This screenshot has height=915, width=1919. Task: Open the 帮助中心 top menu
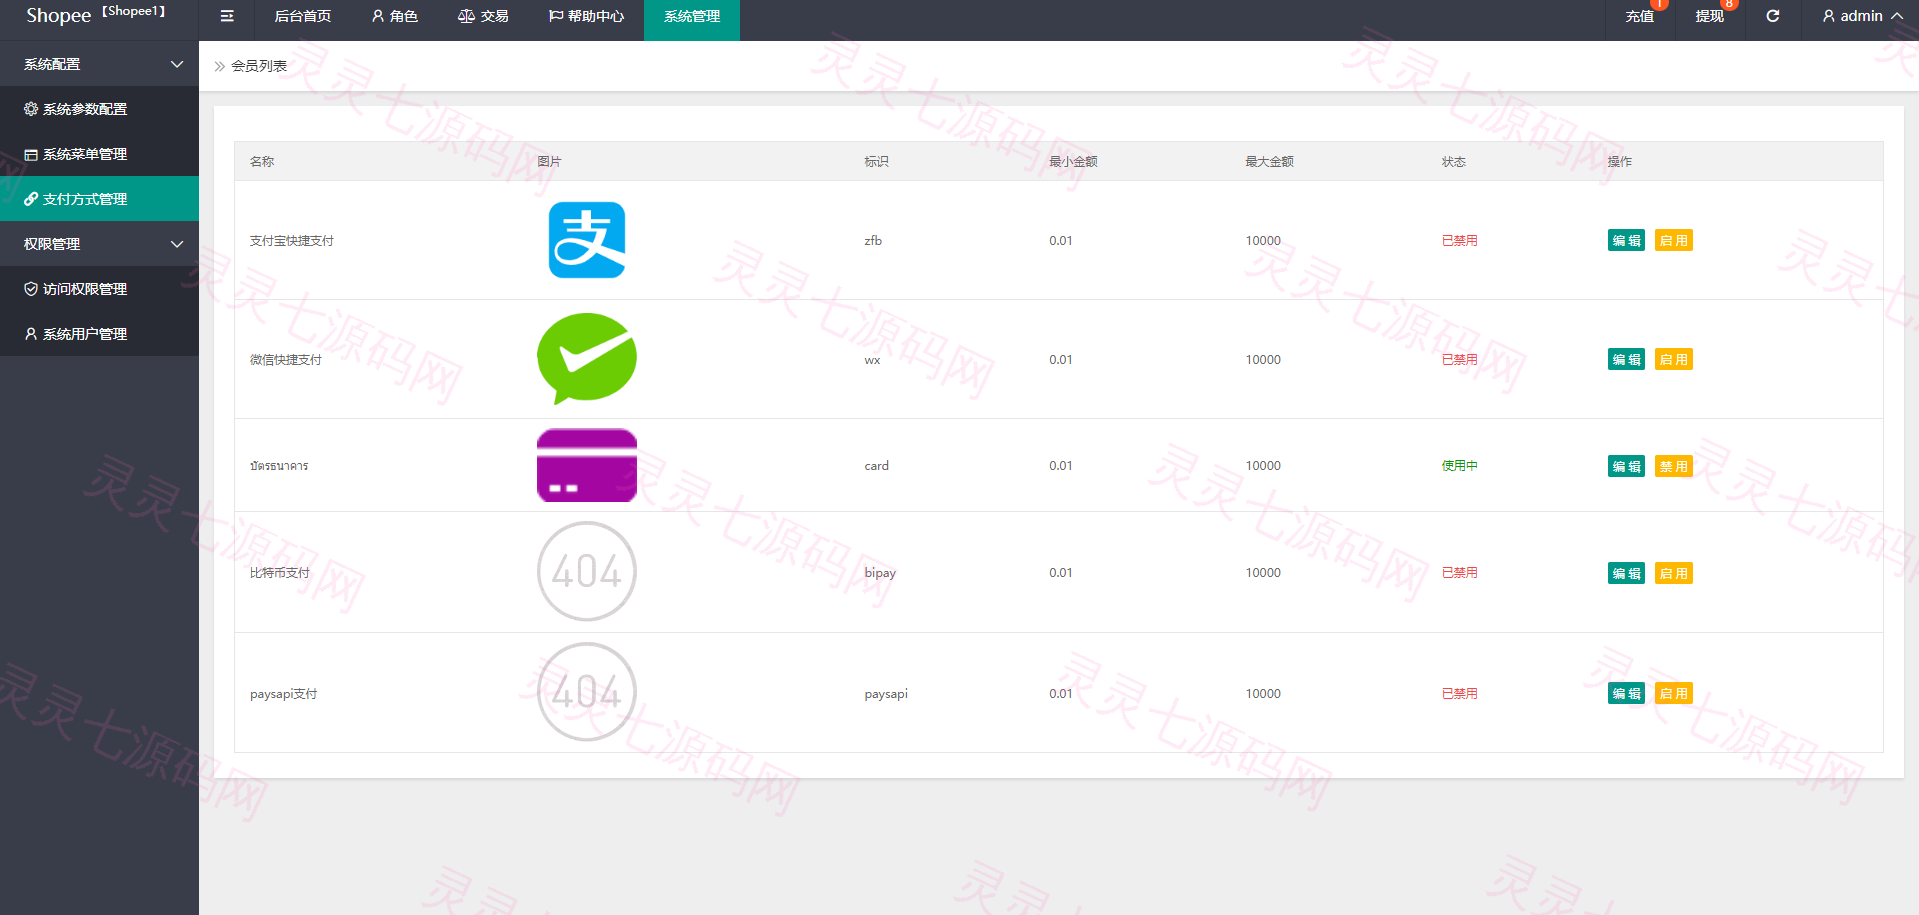(586, 16)
